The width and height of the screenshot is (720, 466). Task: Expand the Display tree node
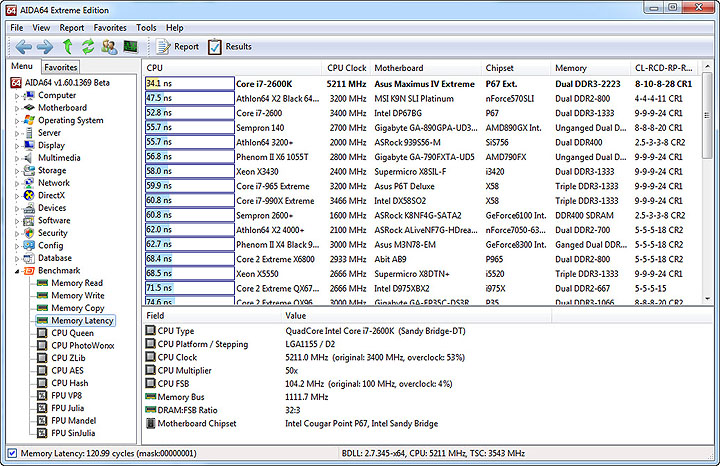[x=17, y=146]
